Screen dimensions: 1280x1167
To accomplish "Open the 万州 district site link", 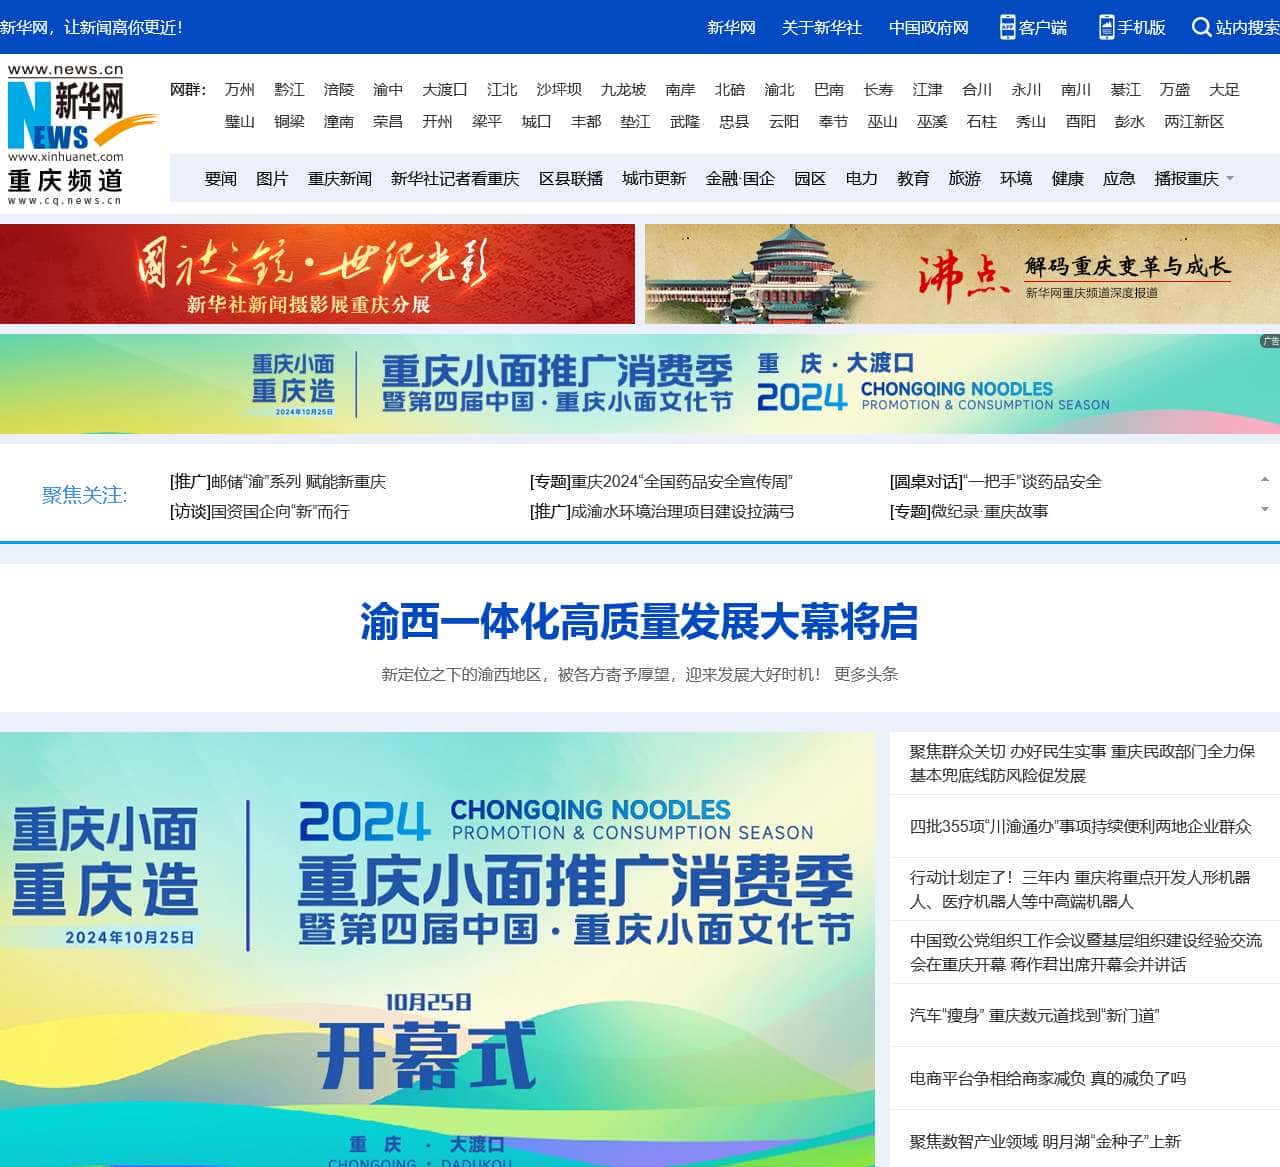I will [x=240, y=90].
